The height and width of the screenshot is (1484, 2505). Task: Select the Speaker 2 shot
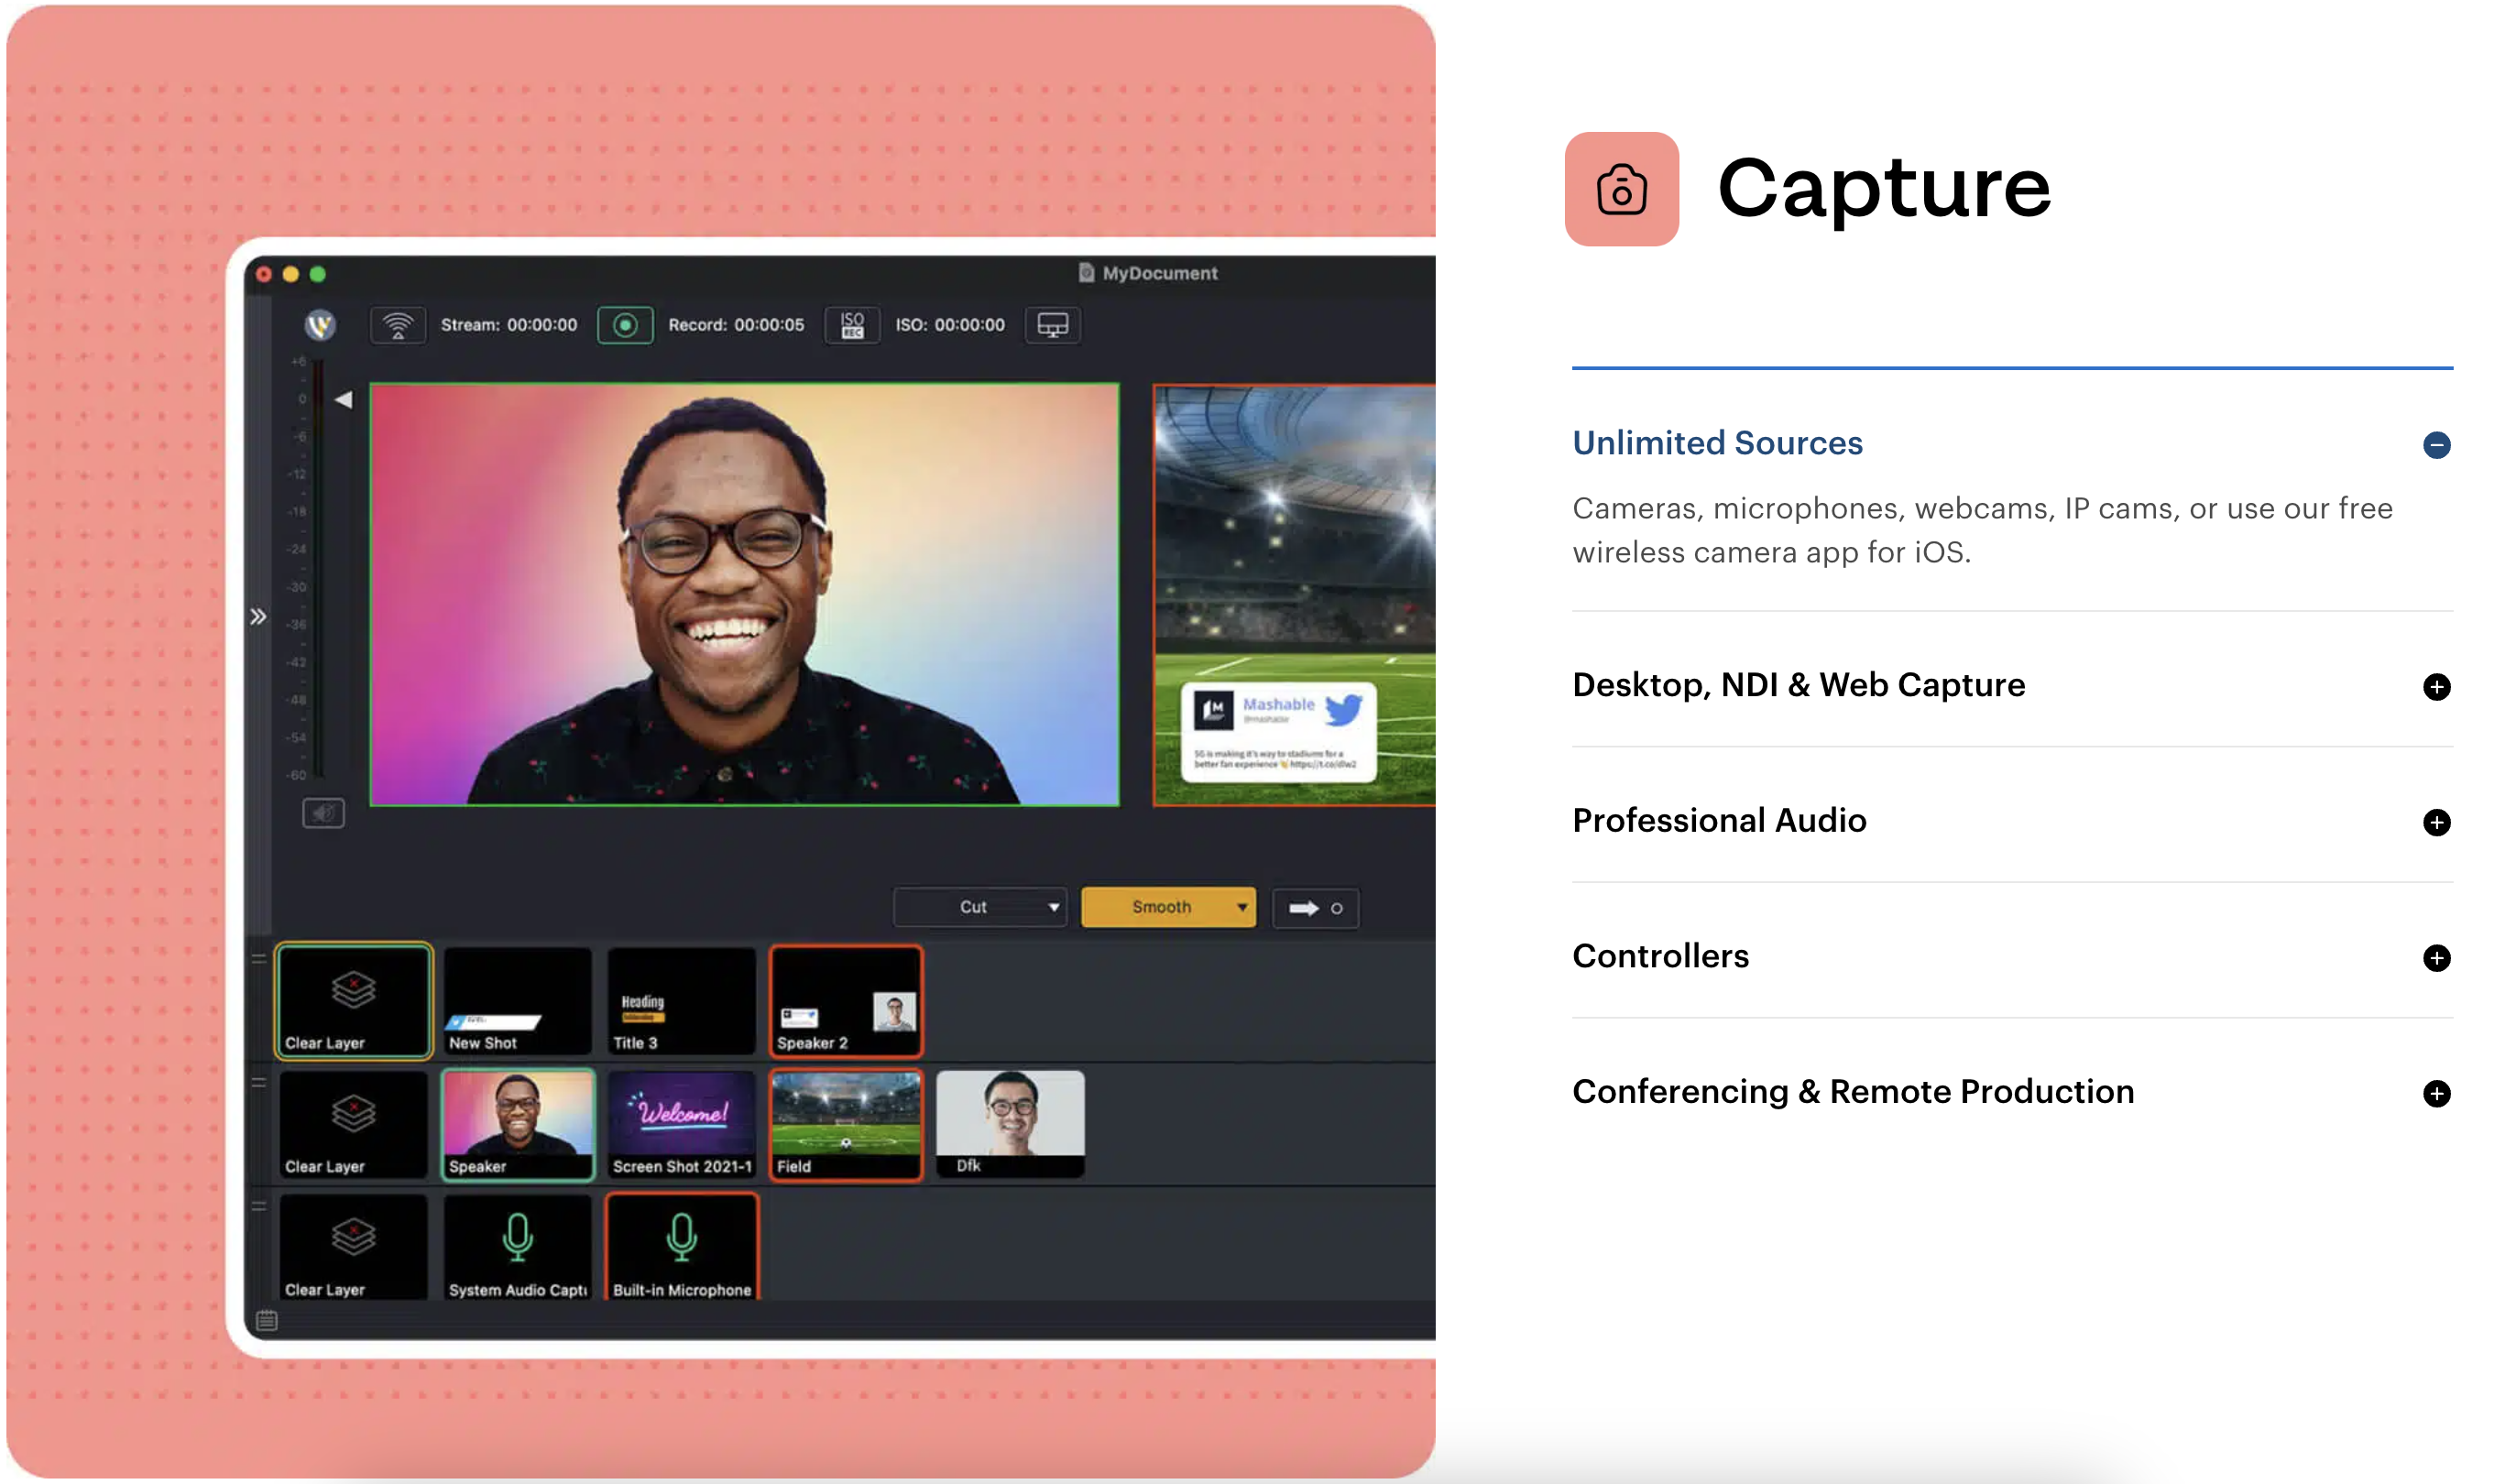(846, 1000)
